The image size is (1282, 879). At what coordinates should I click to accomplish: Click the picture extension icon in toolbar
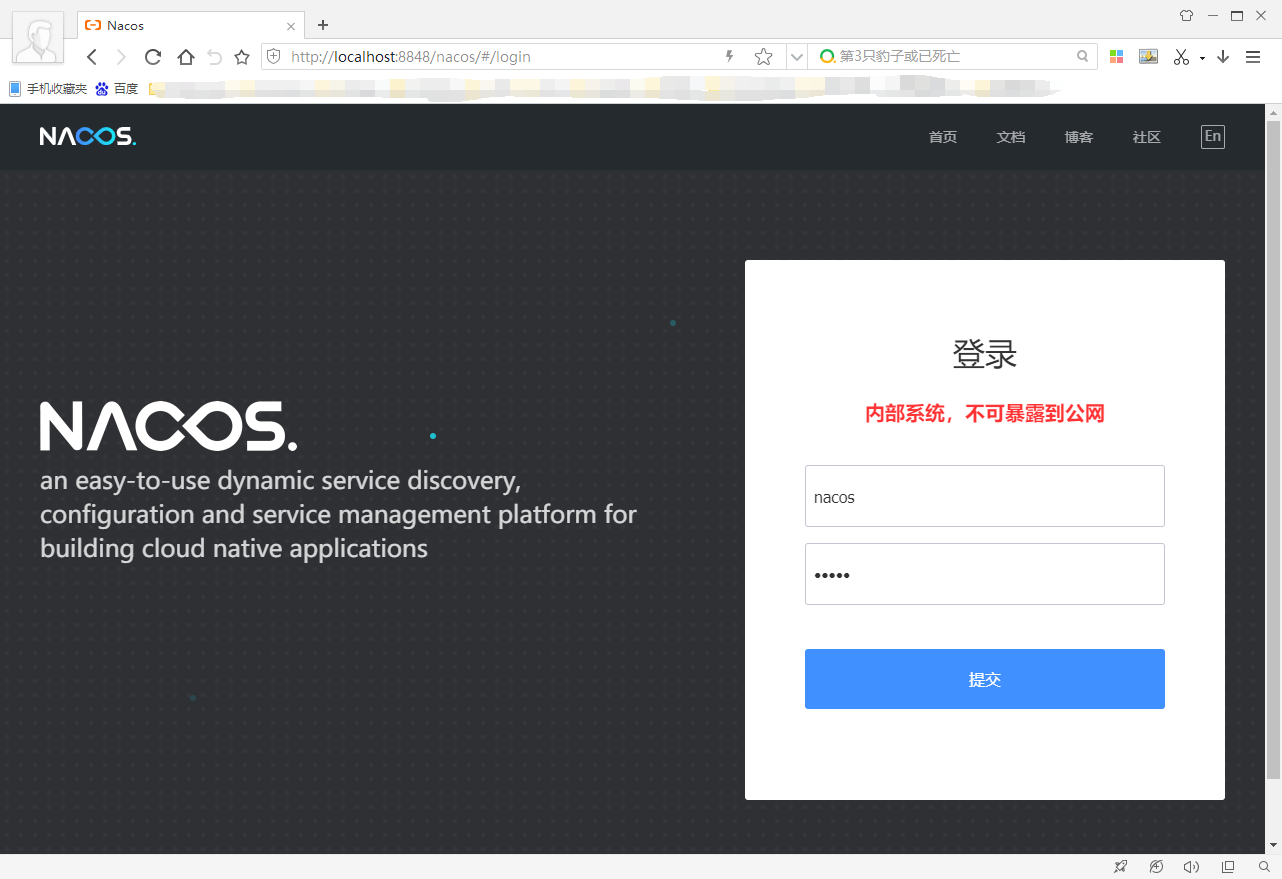[1148, 57]
